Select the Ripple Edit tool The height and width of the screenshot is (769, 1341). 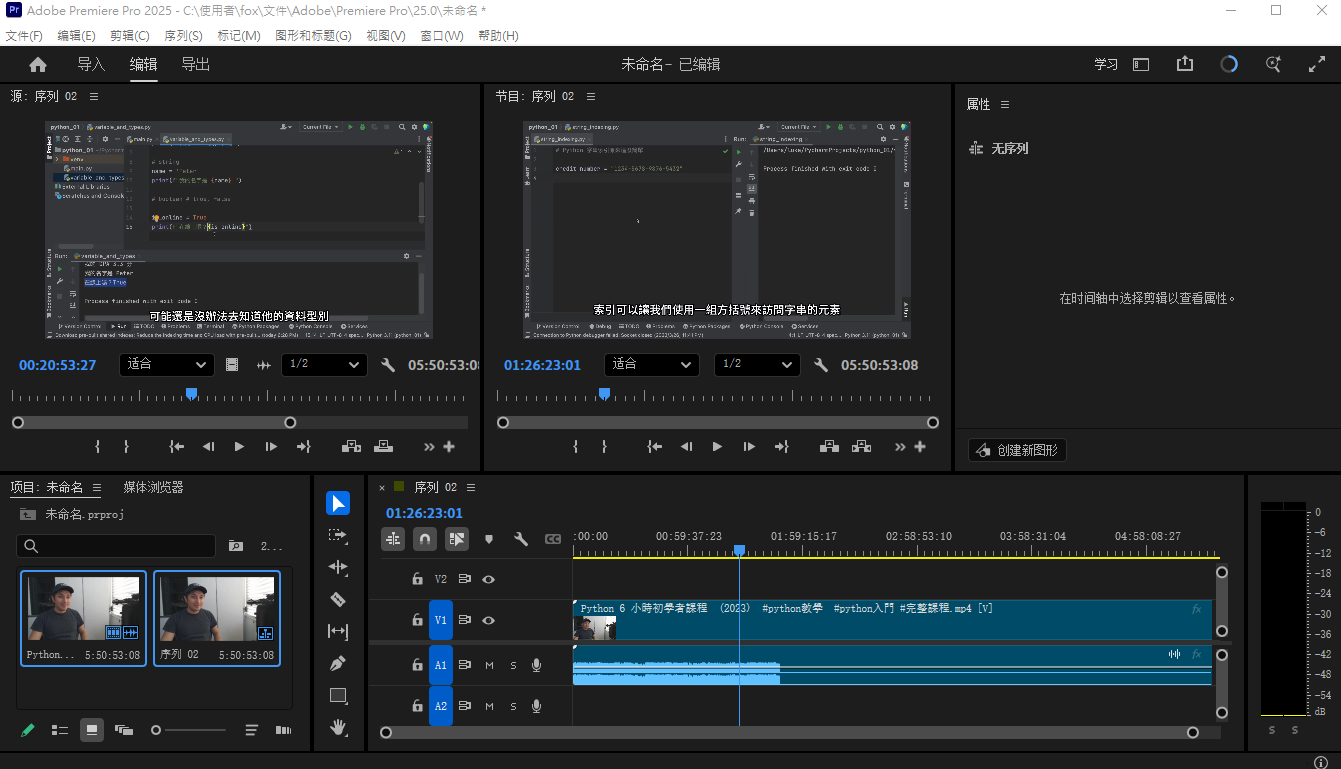tap(338, 567)
